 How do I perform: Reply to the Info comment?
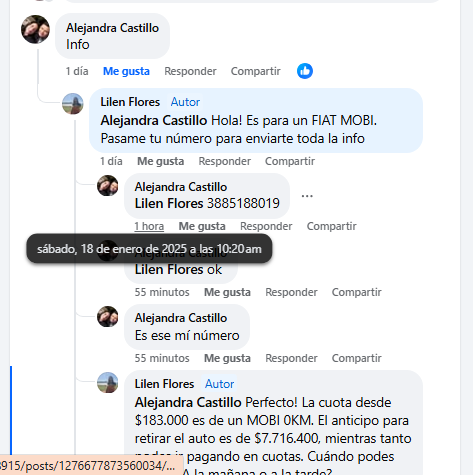pyautogui.click(x=190, y=71)
